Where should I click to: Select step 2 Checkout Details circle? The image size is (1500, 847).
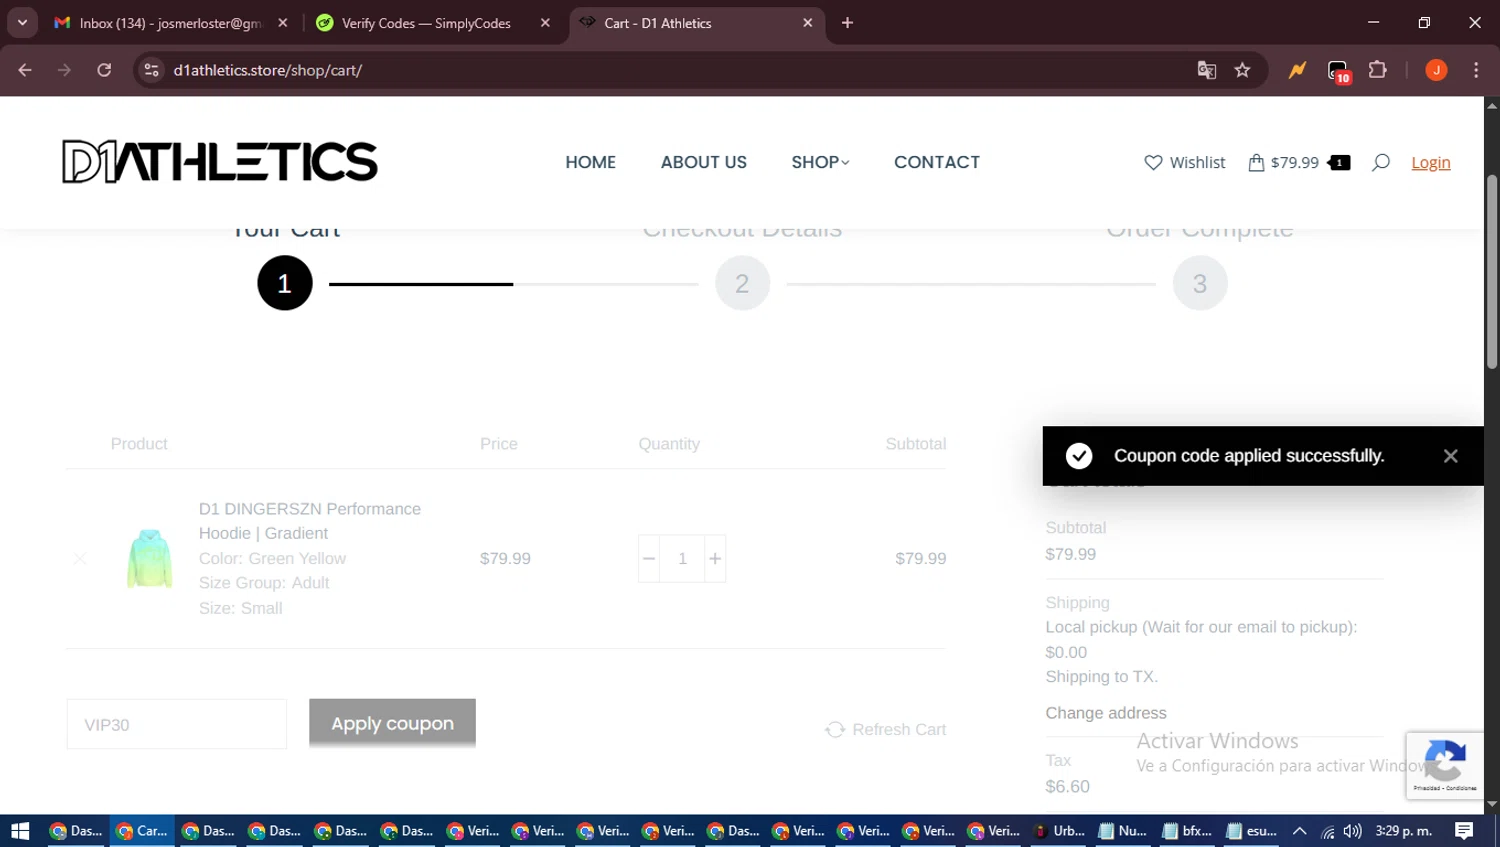[x=742, y=283]
